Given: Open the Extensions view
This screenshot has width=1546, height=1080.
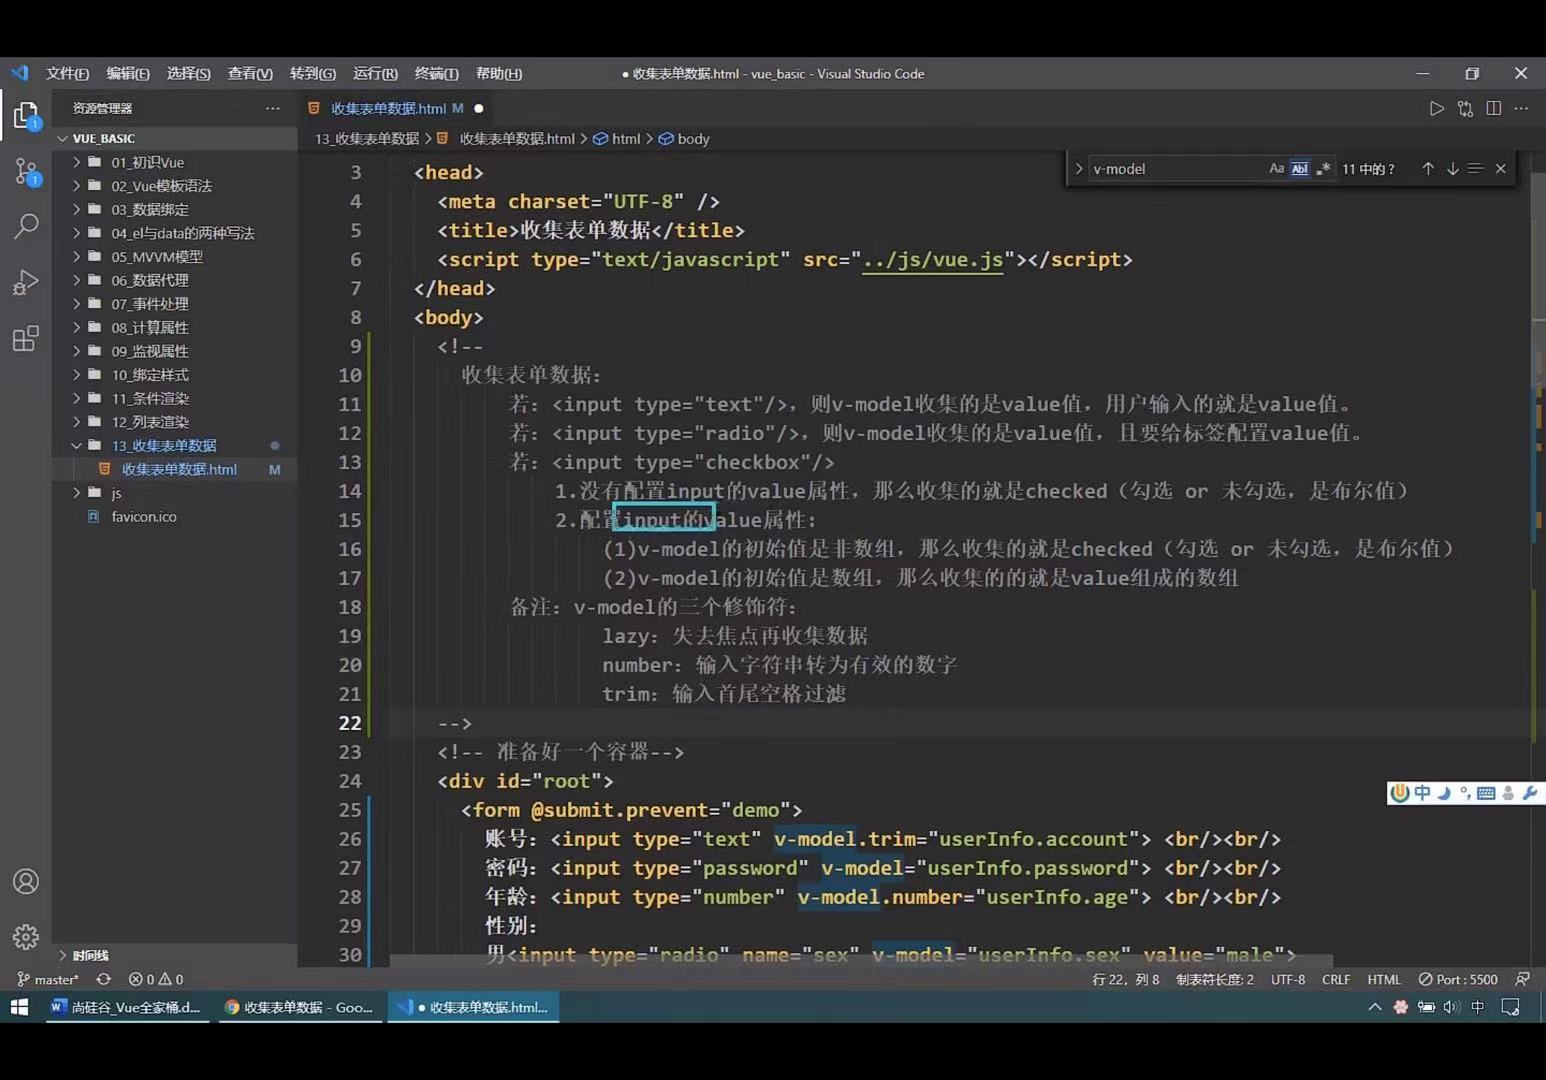Looking at the screenshot, I should (x=26, y=339).
